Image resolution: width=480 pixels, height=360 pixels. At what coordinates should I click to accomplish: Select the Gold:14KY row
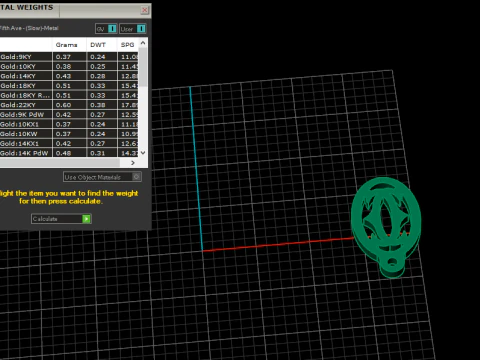click(x=69, y=76)
